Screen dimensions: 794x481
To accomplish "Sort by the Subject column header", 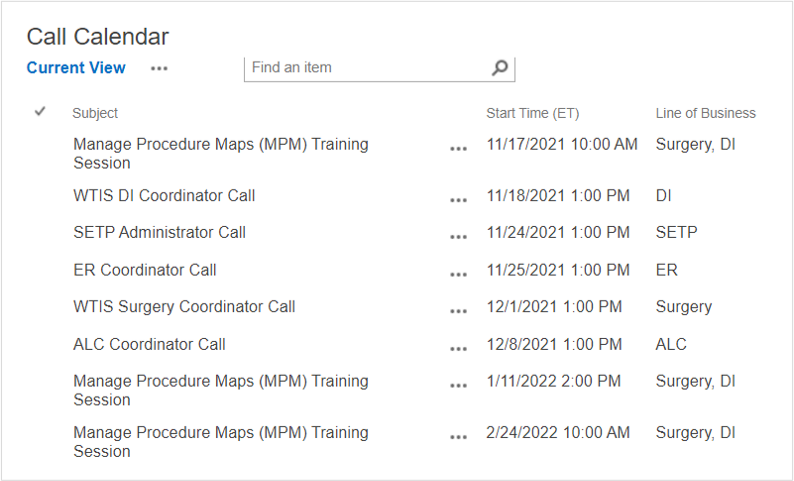I will click(95, 113).
